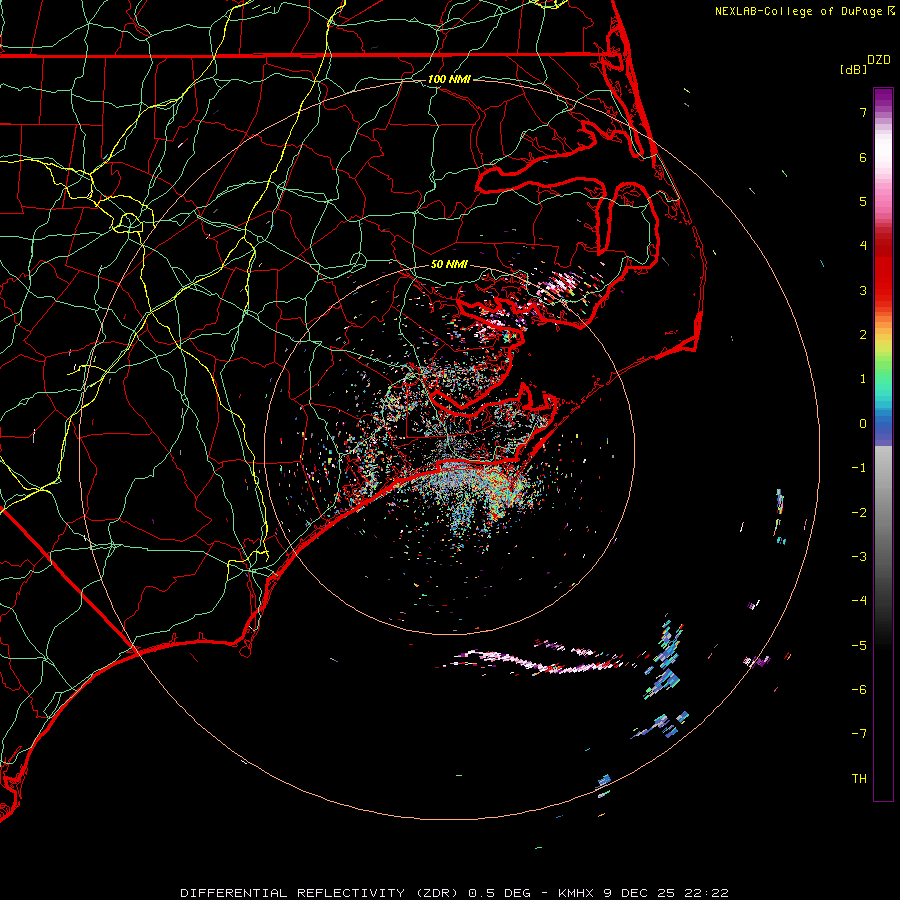Click the 7 dB value on color scale
Viewport: 900px width, 900px height.
(x=863, y=112)
